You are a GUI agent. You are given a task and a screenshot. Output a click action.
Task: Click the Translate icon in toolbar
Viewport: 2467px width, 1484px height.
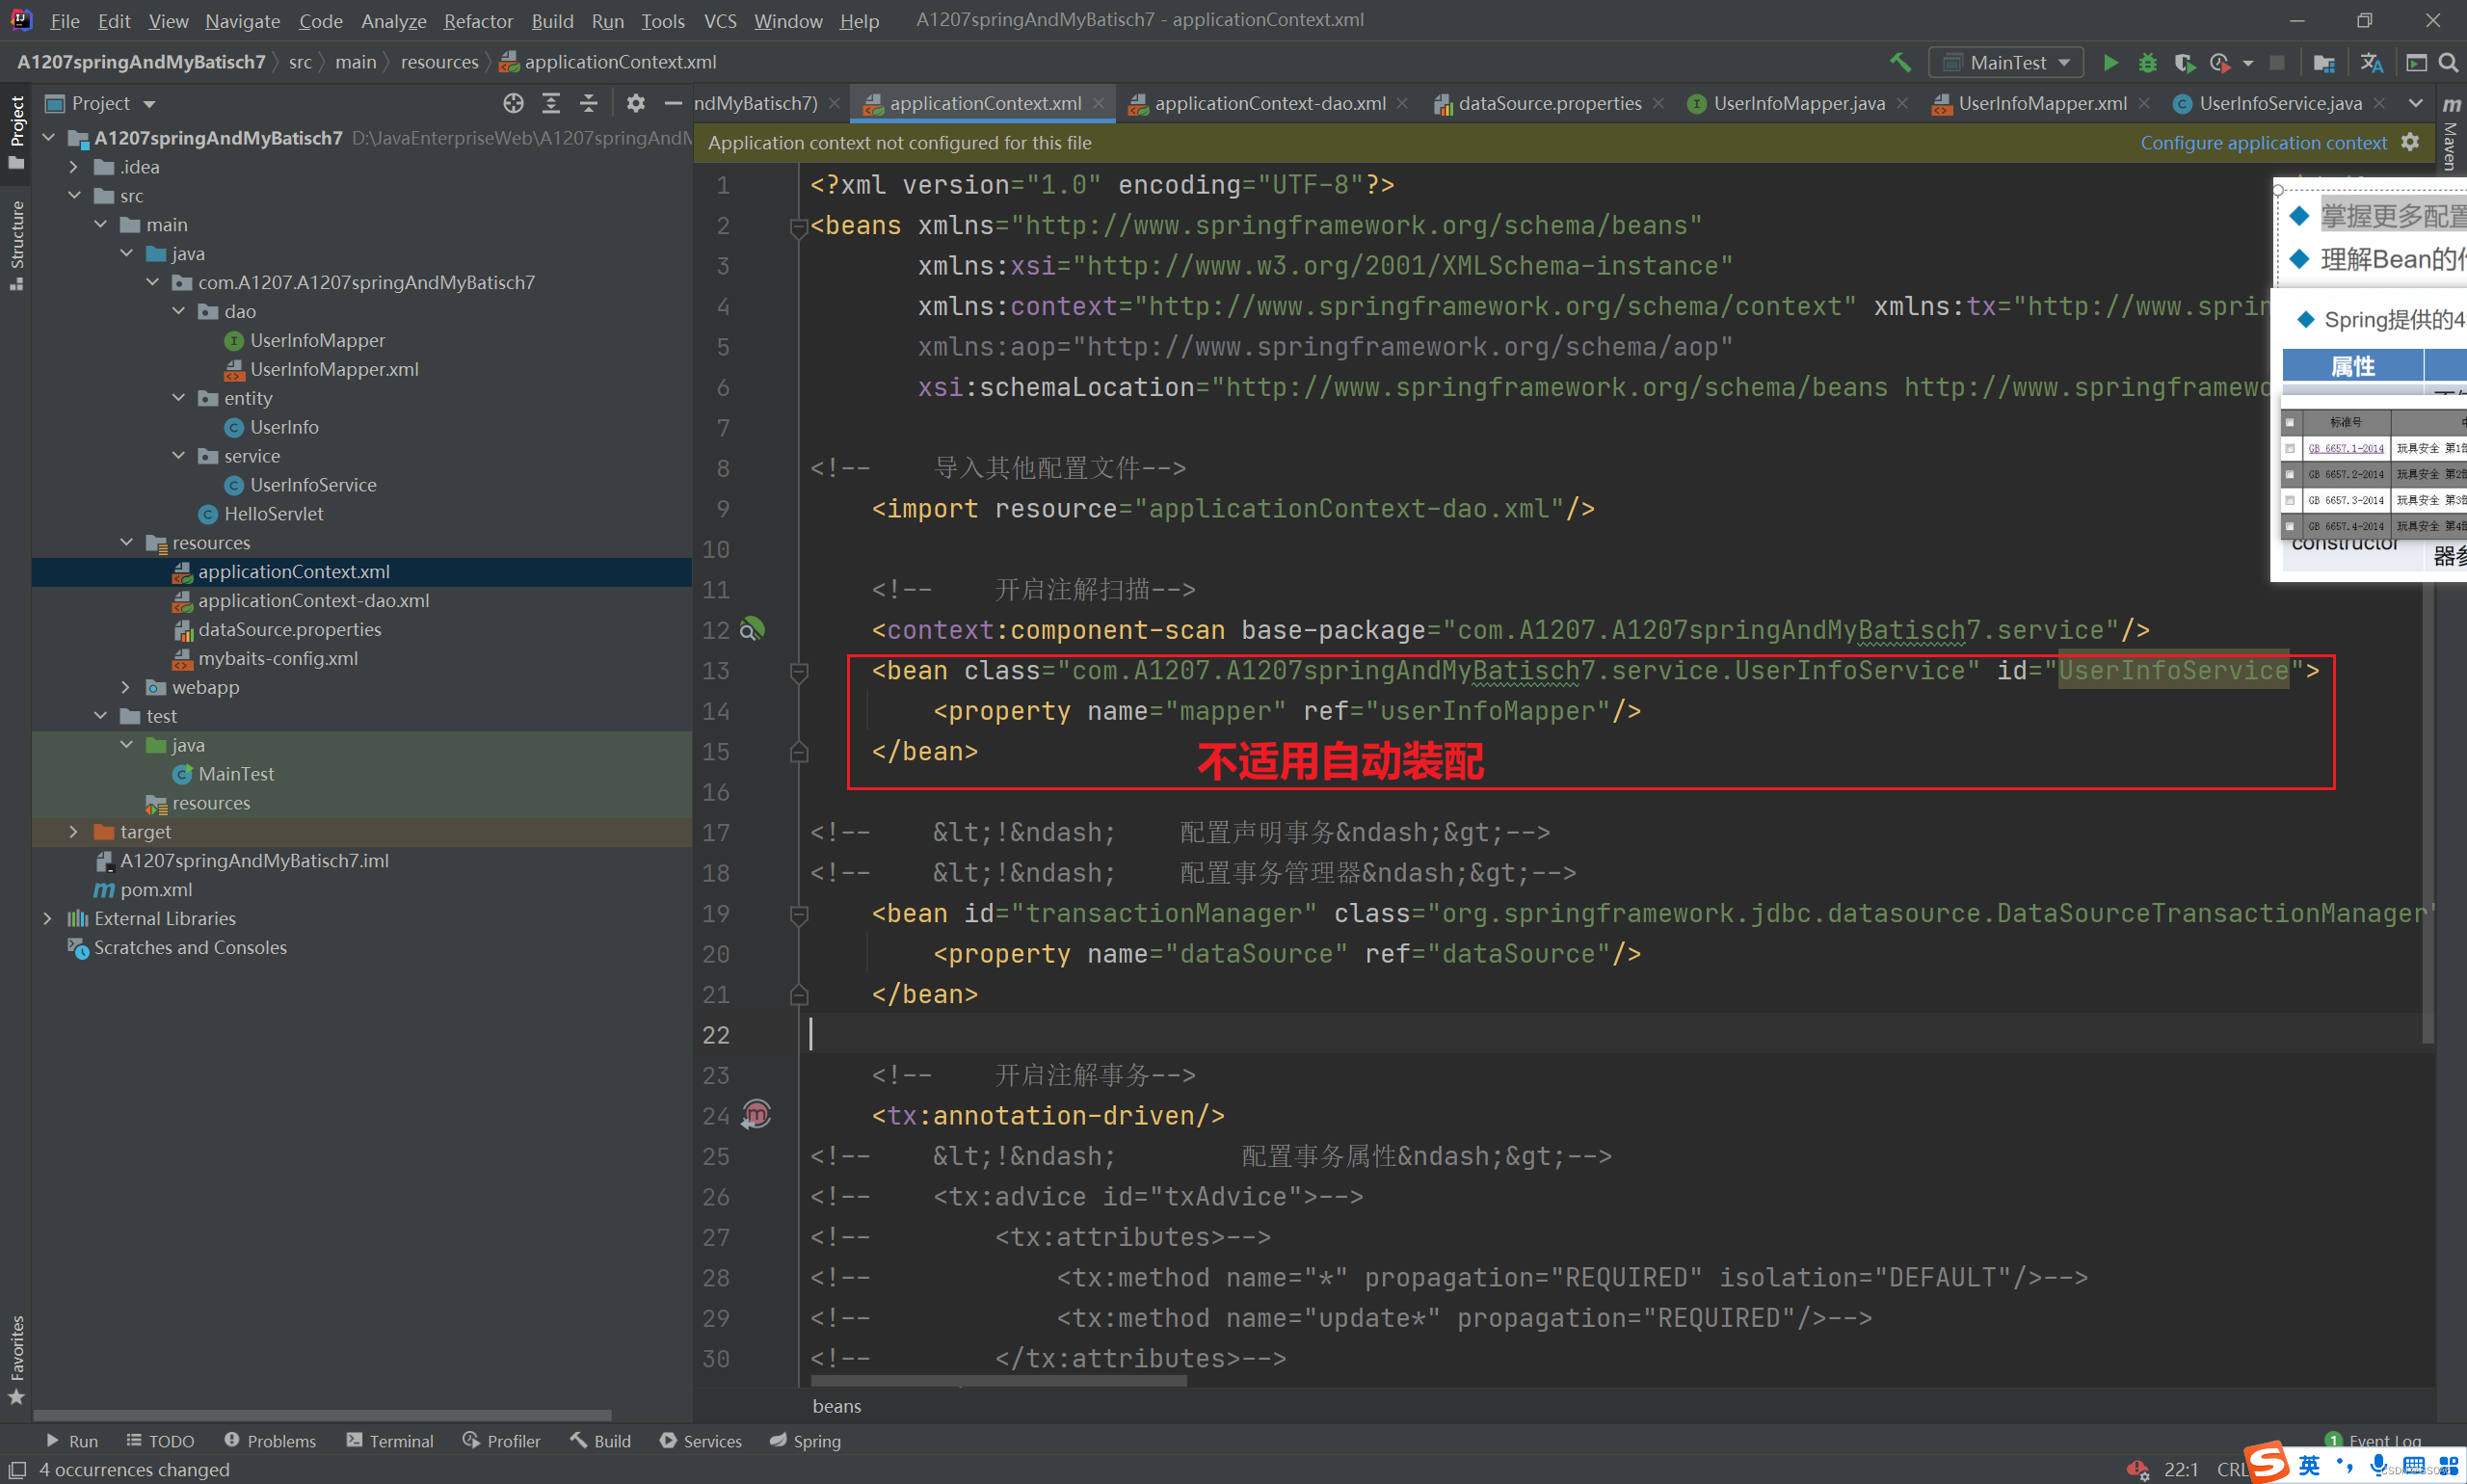2371,62
